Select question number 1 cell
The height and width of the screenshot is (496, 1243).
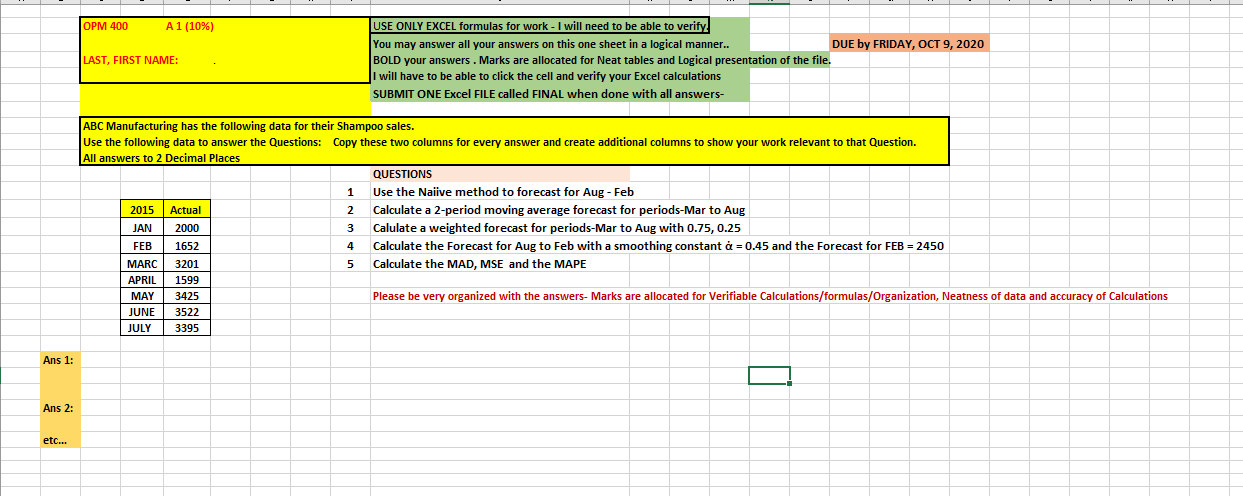point(350,191)
